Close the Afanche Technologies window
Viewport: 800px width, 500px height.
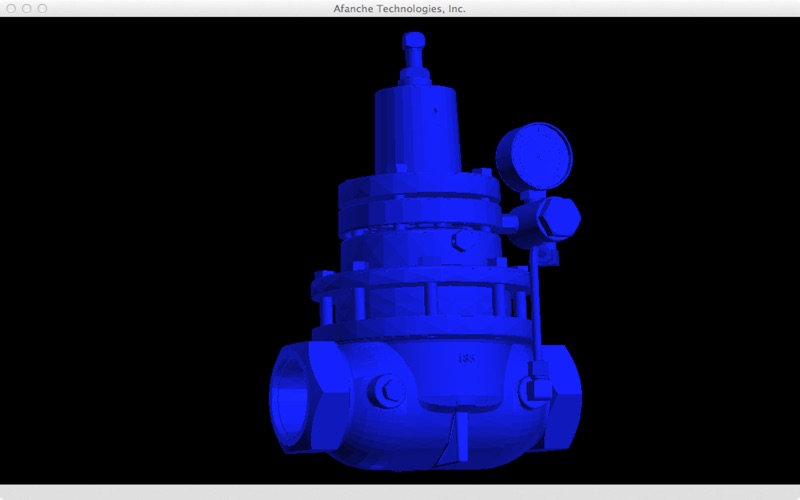(x=11, y=8)
